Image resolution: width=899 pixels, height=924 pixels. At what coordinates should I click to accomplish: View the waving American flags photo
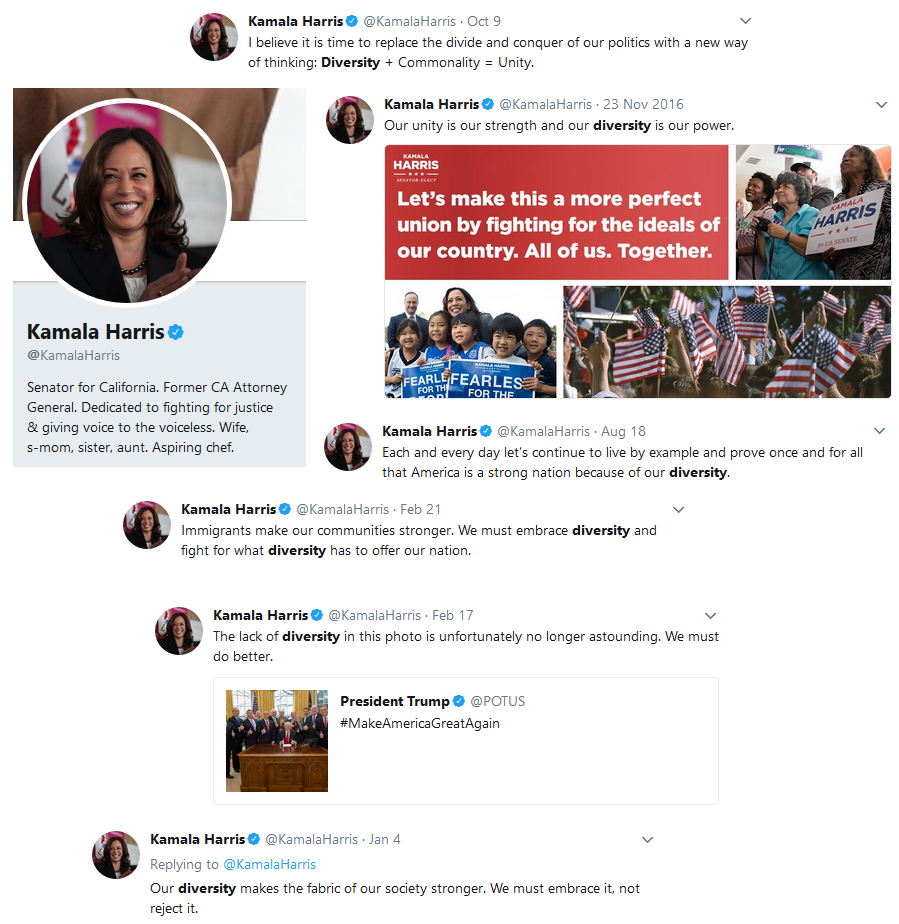(x=727, y=342)
